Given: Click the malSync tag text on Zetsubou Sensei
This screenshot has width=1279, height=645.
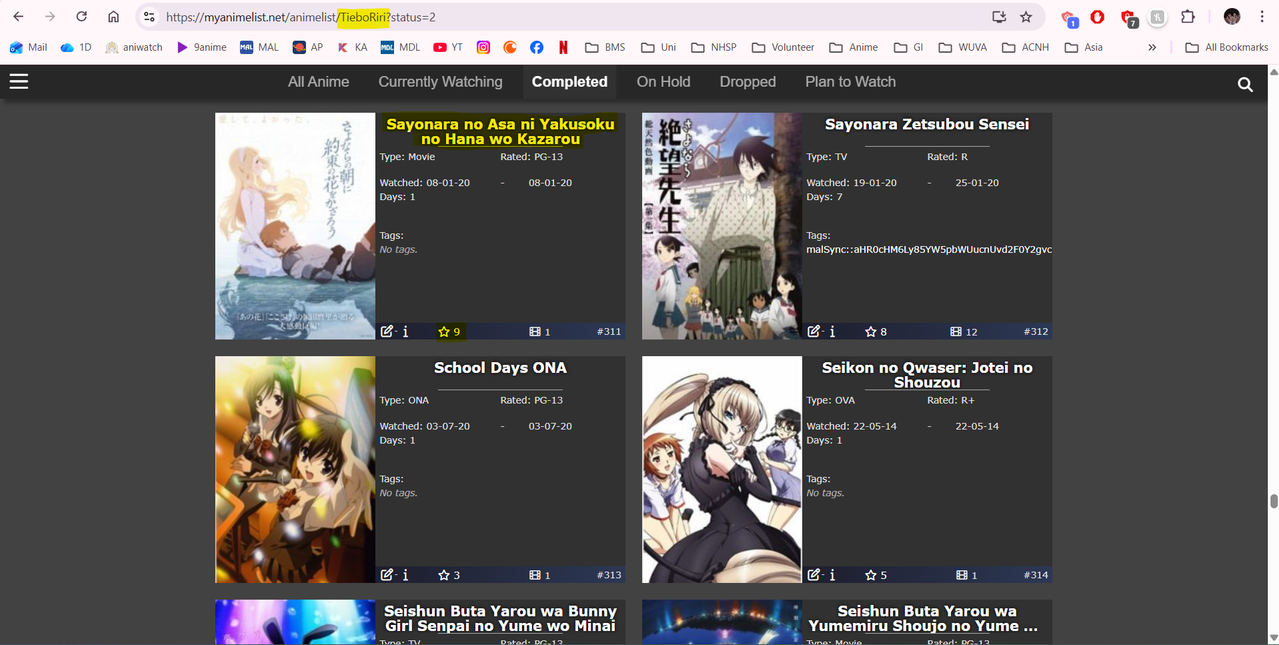Looking at the screenshot, I should [x=929, y=249].
